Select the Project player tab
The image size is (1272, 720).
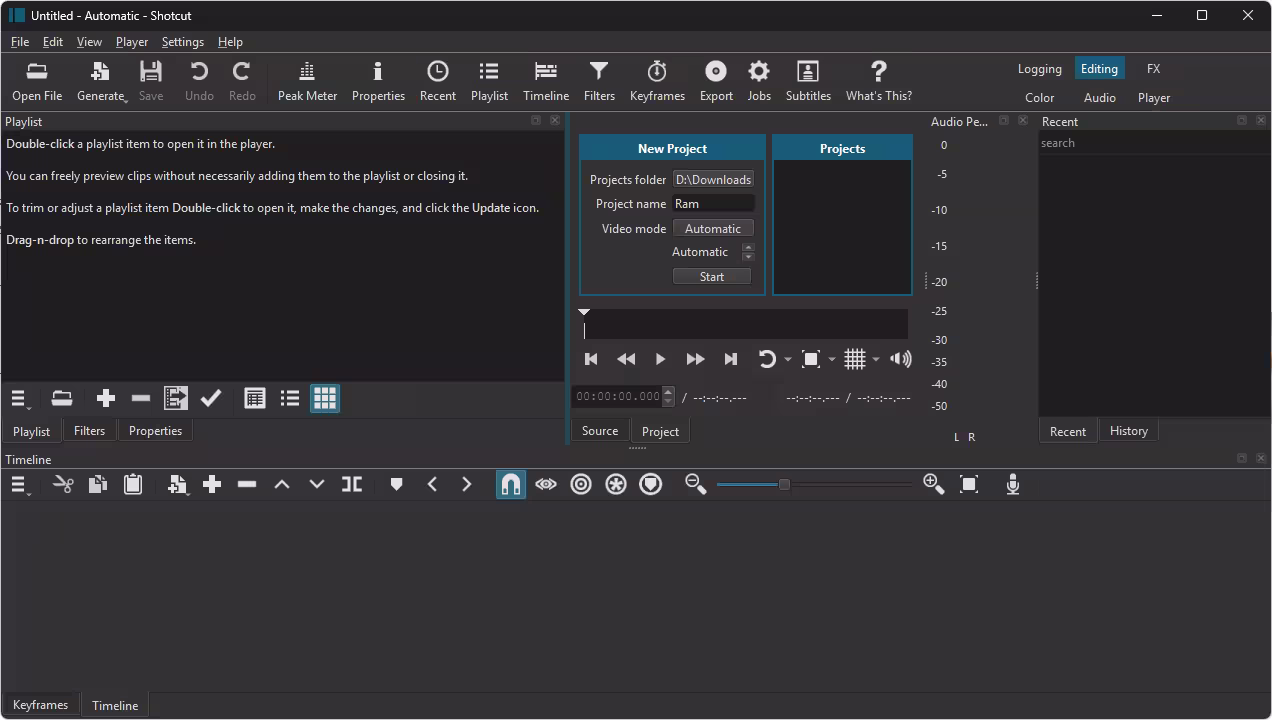[x=660, y=432]
